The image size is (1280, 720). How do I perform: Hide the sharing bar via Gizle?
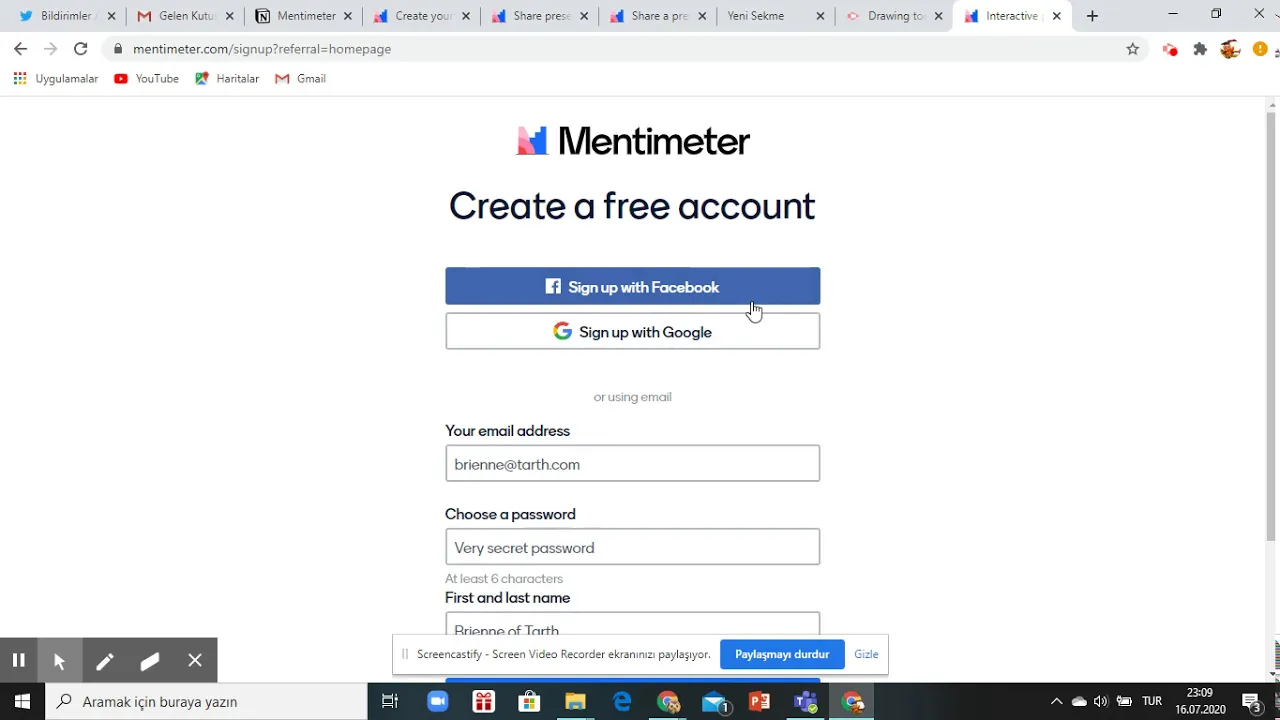coord(866,654)
